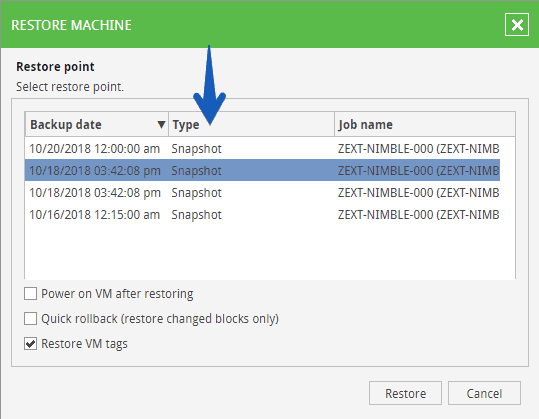Close the Restore Machine dialog with X icon

[x=517, y=25]
